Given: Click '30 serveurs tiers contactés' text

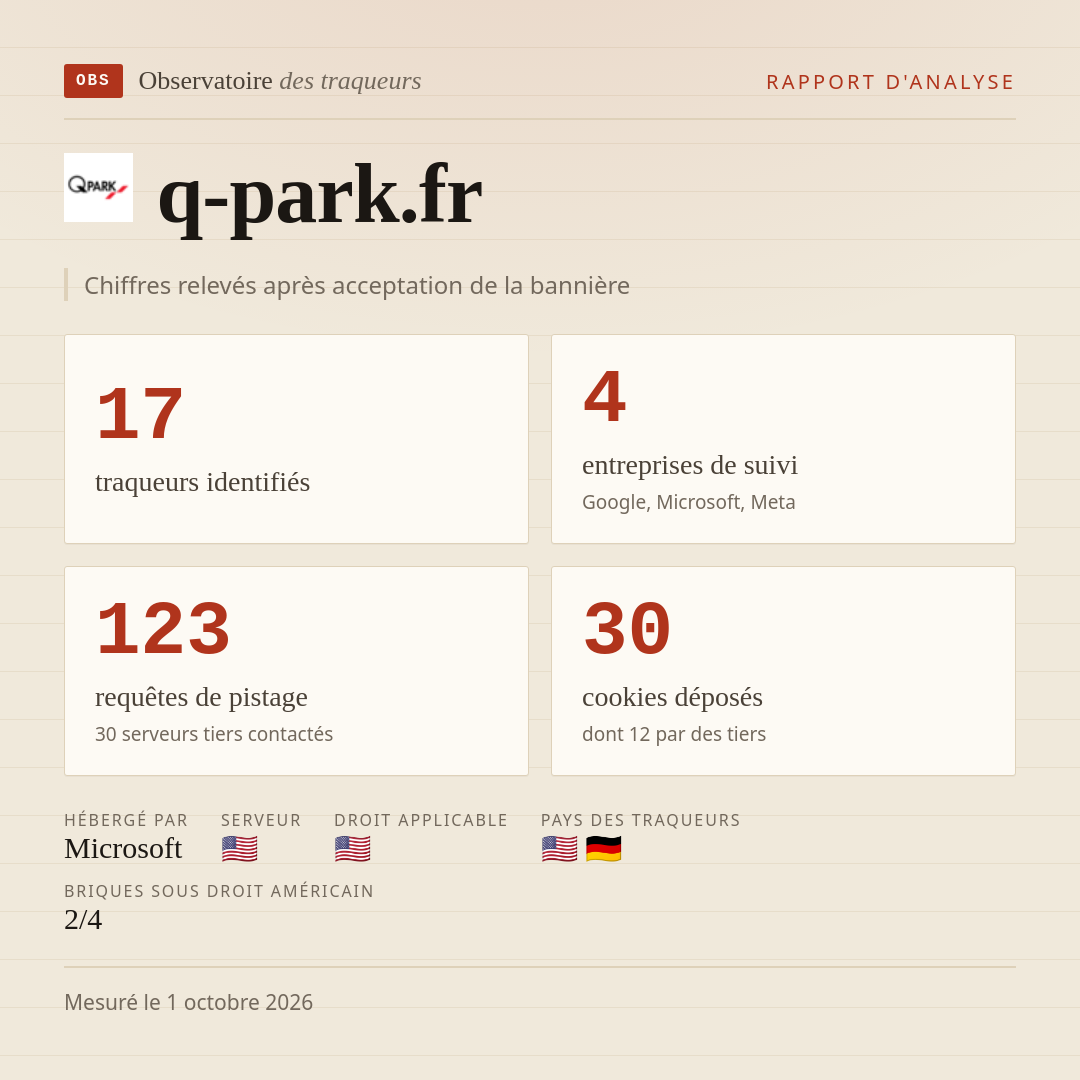Looking at the screenshot, I should coord(214,734).
